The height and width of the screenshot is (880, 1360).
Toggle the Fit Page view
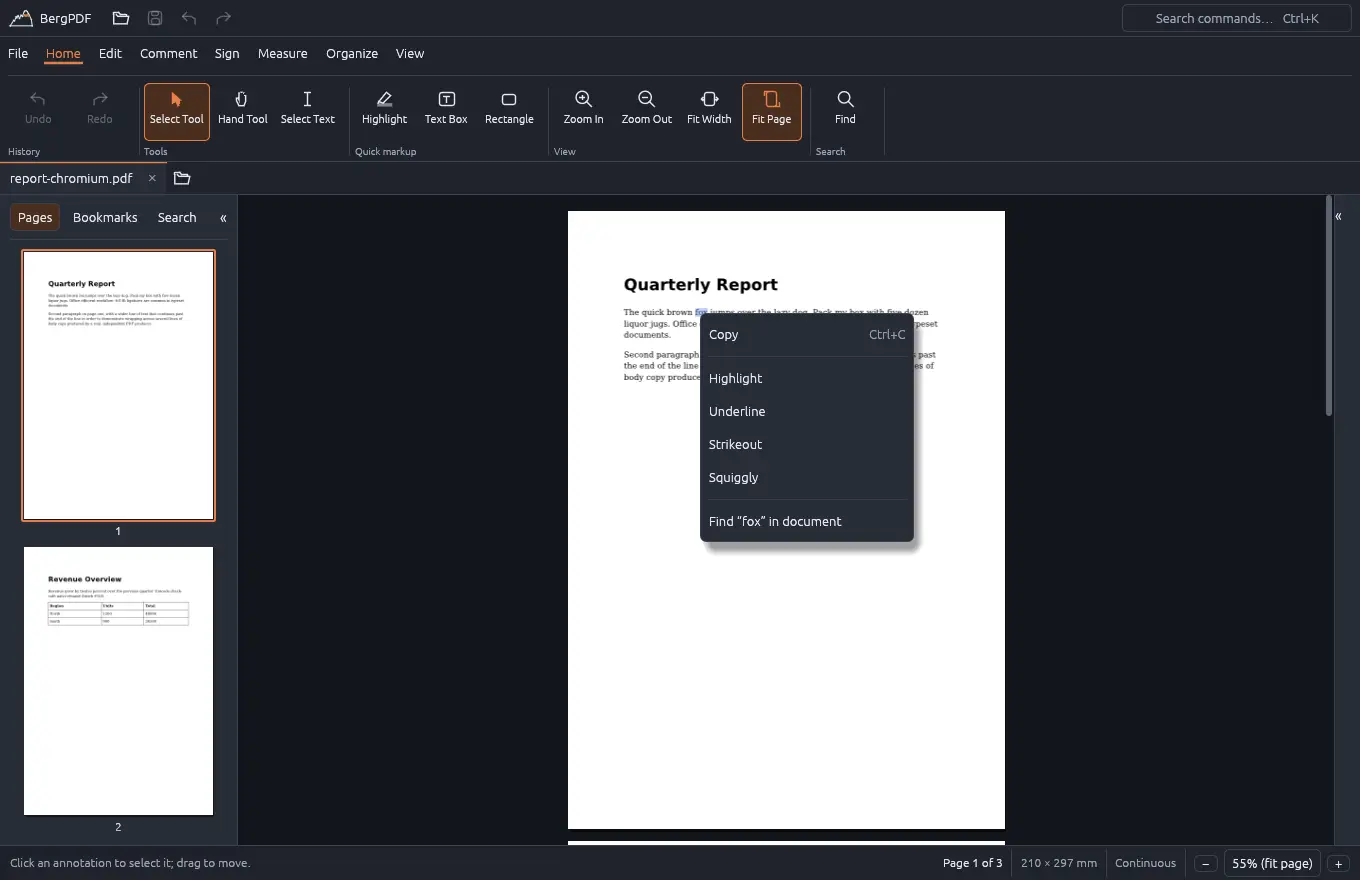[772, 111]
